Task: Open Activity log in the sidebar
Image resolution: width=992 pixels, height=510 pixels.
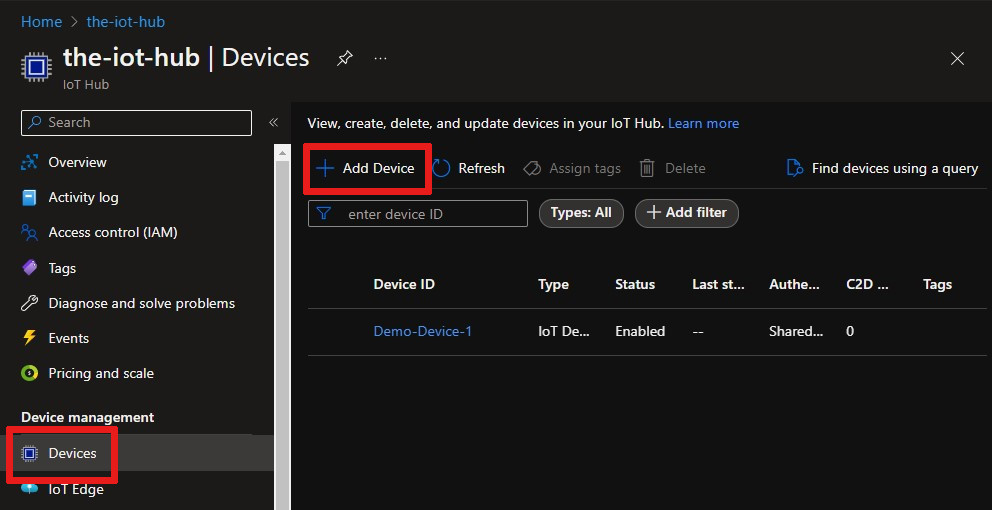Action: [84, 197]
